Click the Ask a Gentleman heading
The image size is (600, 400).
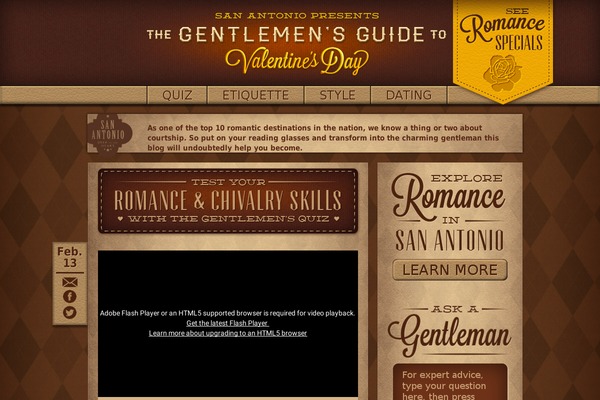pos(450,331)
